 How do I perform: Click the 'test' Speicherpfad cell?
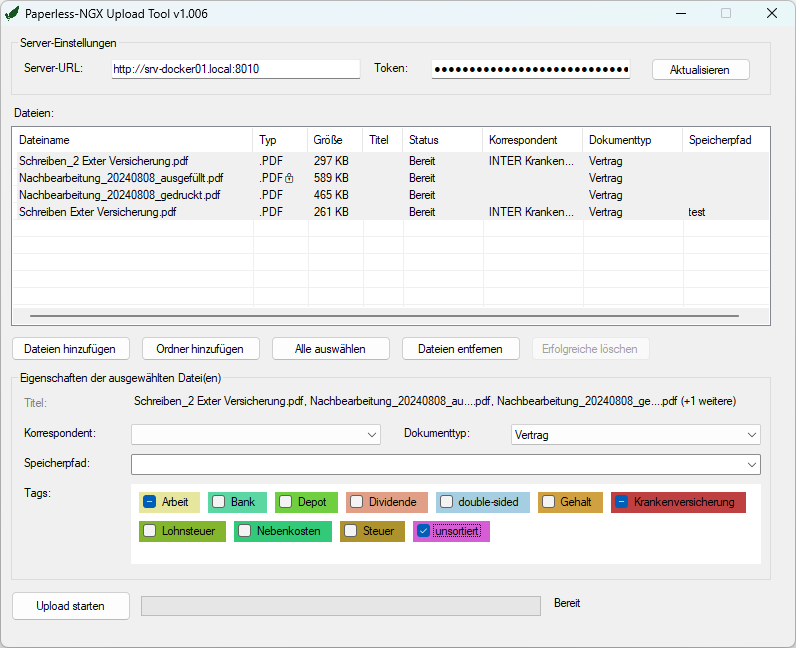(696, 212)
